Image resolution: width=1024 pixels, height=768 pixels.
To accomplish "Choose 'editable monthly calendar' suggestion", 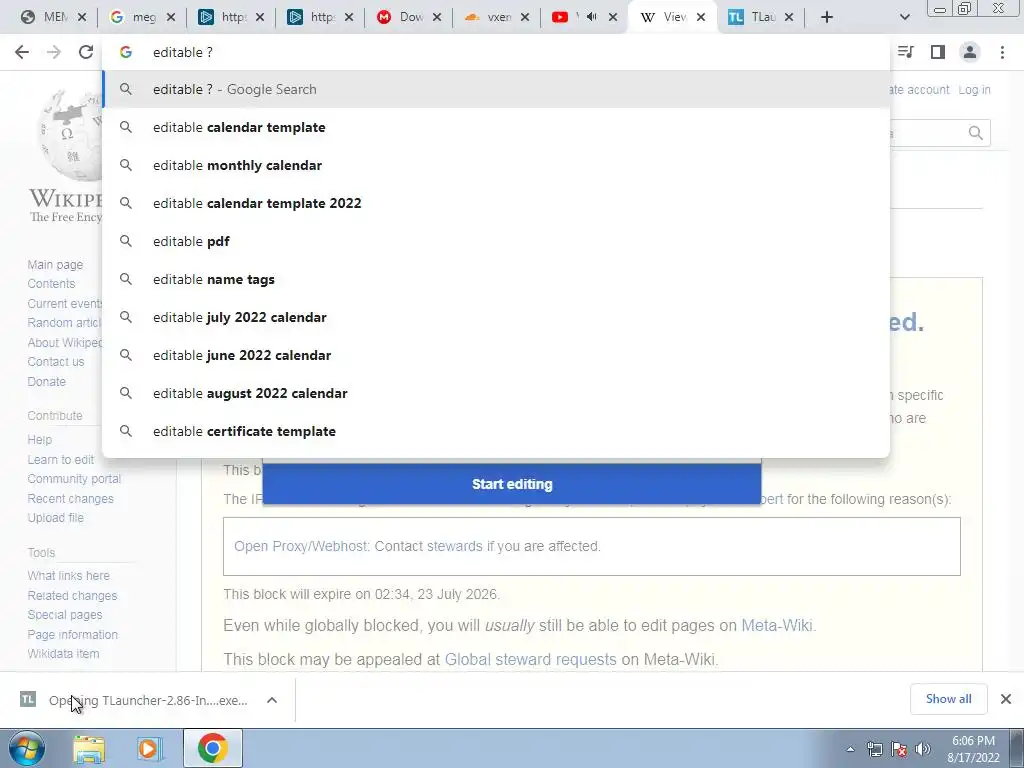I will (x=496, y=165).
